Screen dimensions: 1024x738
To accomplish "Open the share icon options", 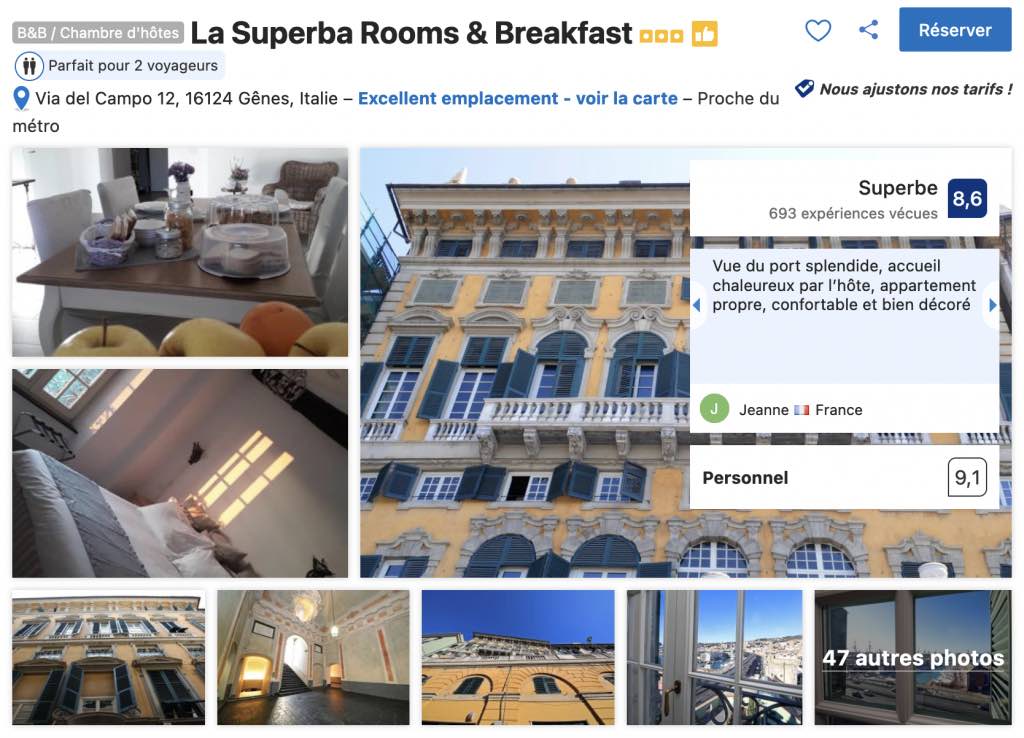I will (x=869, y=29).
